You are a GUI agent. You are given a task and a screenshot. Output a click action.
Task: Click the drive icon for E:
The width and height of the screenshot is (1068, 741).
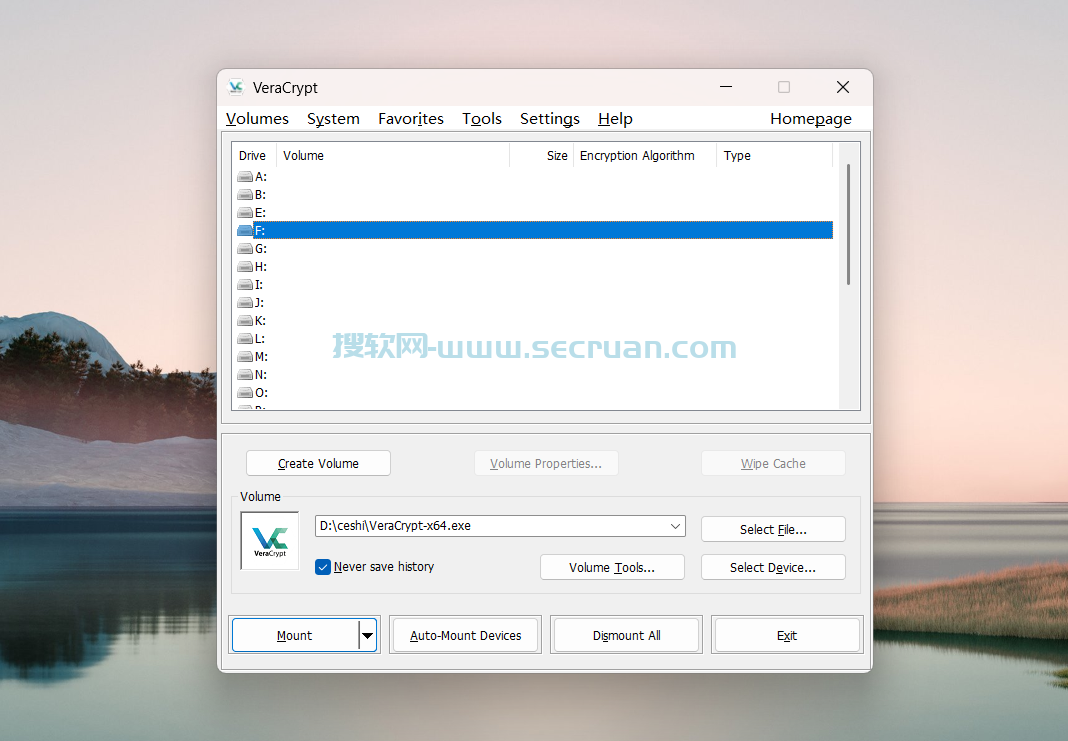pyautogui.click(x=245, y=212)
